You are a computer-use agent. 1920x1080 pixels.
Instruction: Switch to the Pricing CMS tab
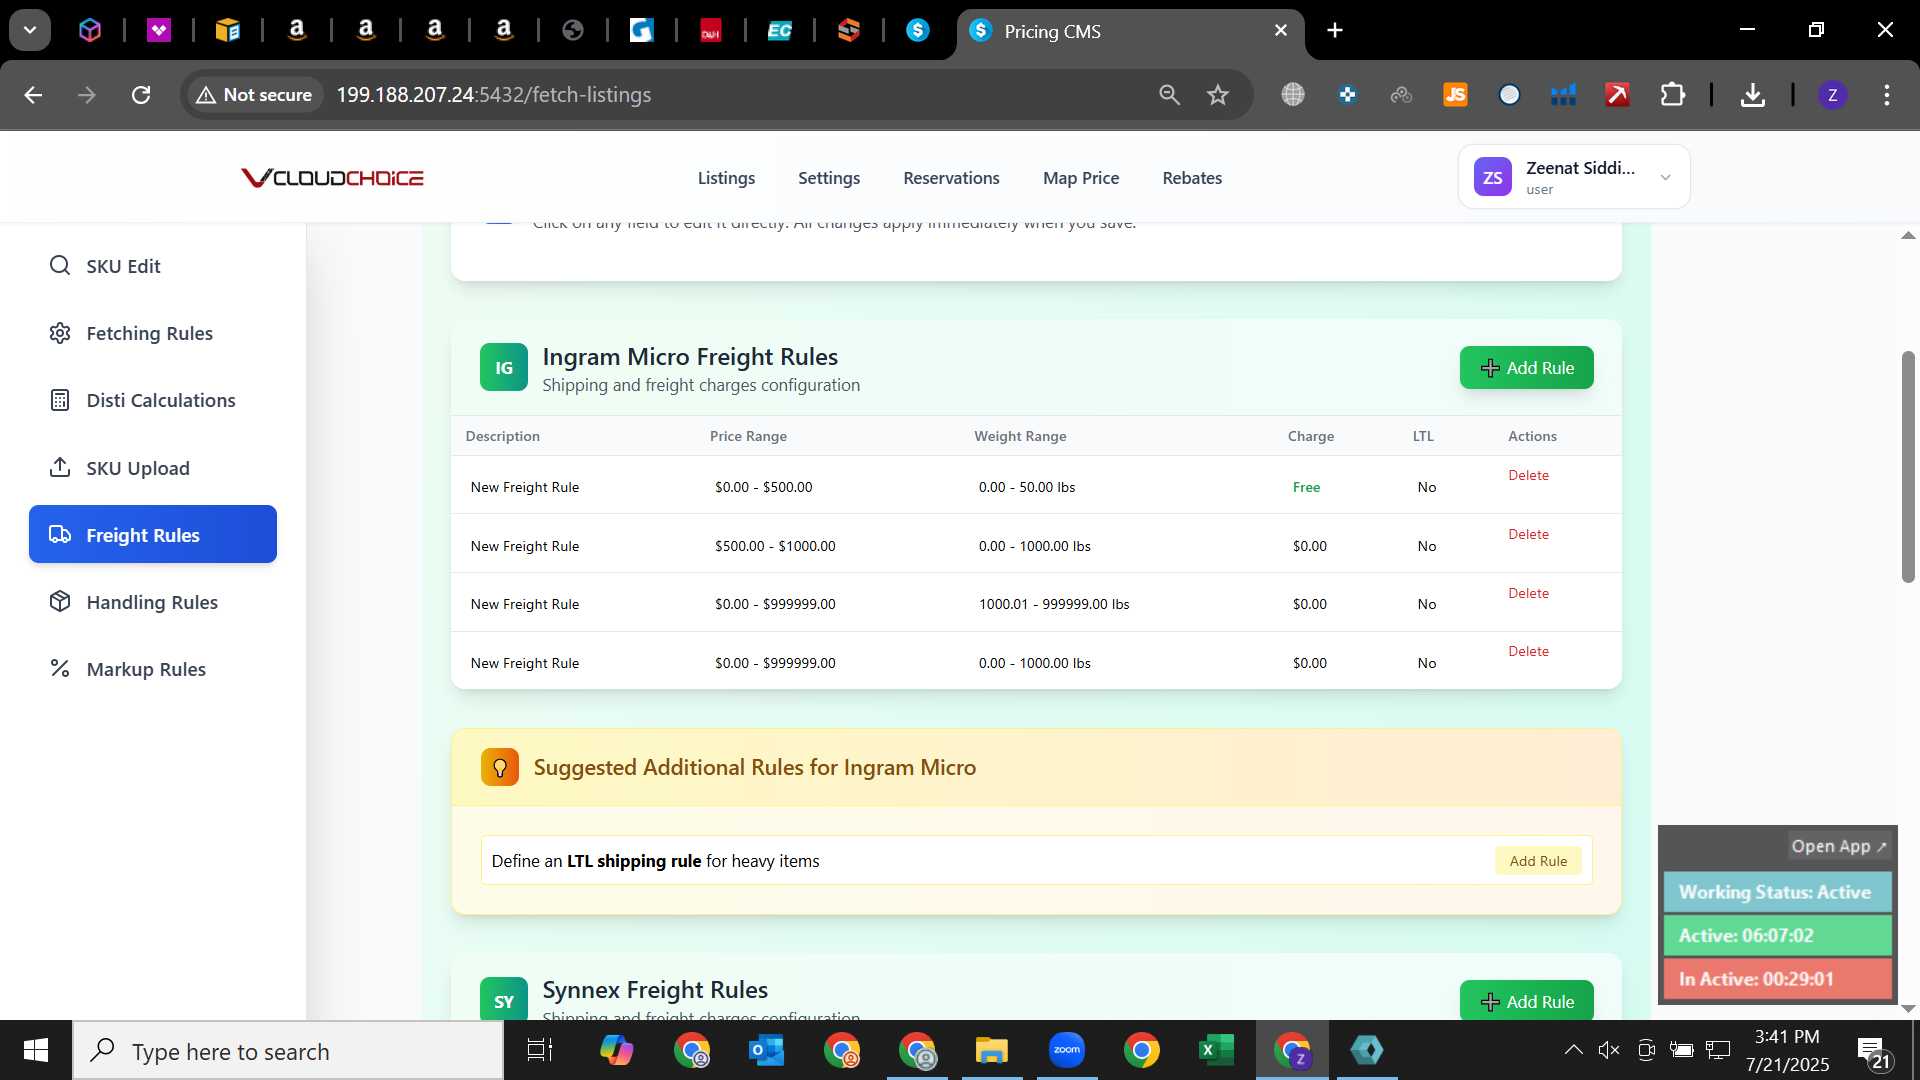coord(1130,31)
